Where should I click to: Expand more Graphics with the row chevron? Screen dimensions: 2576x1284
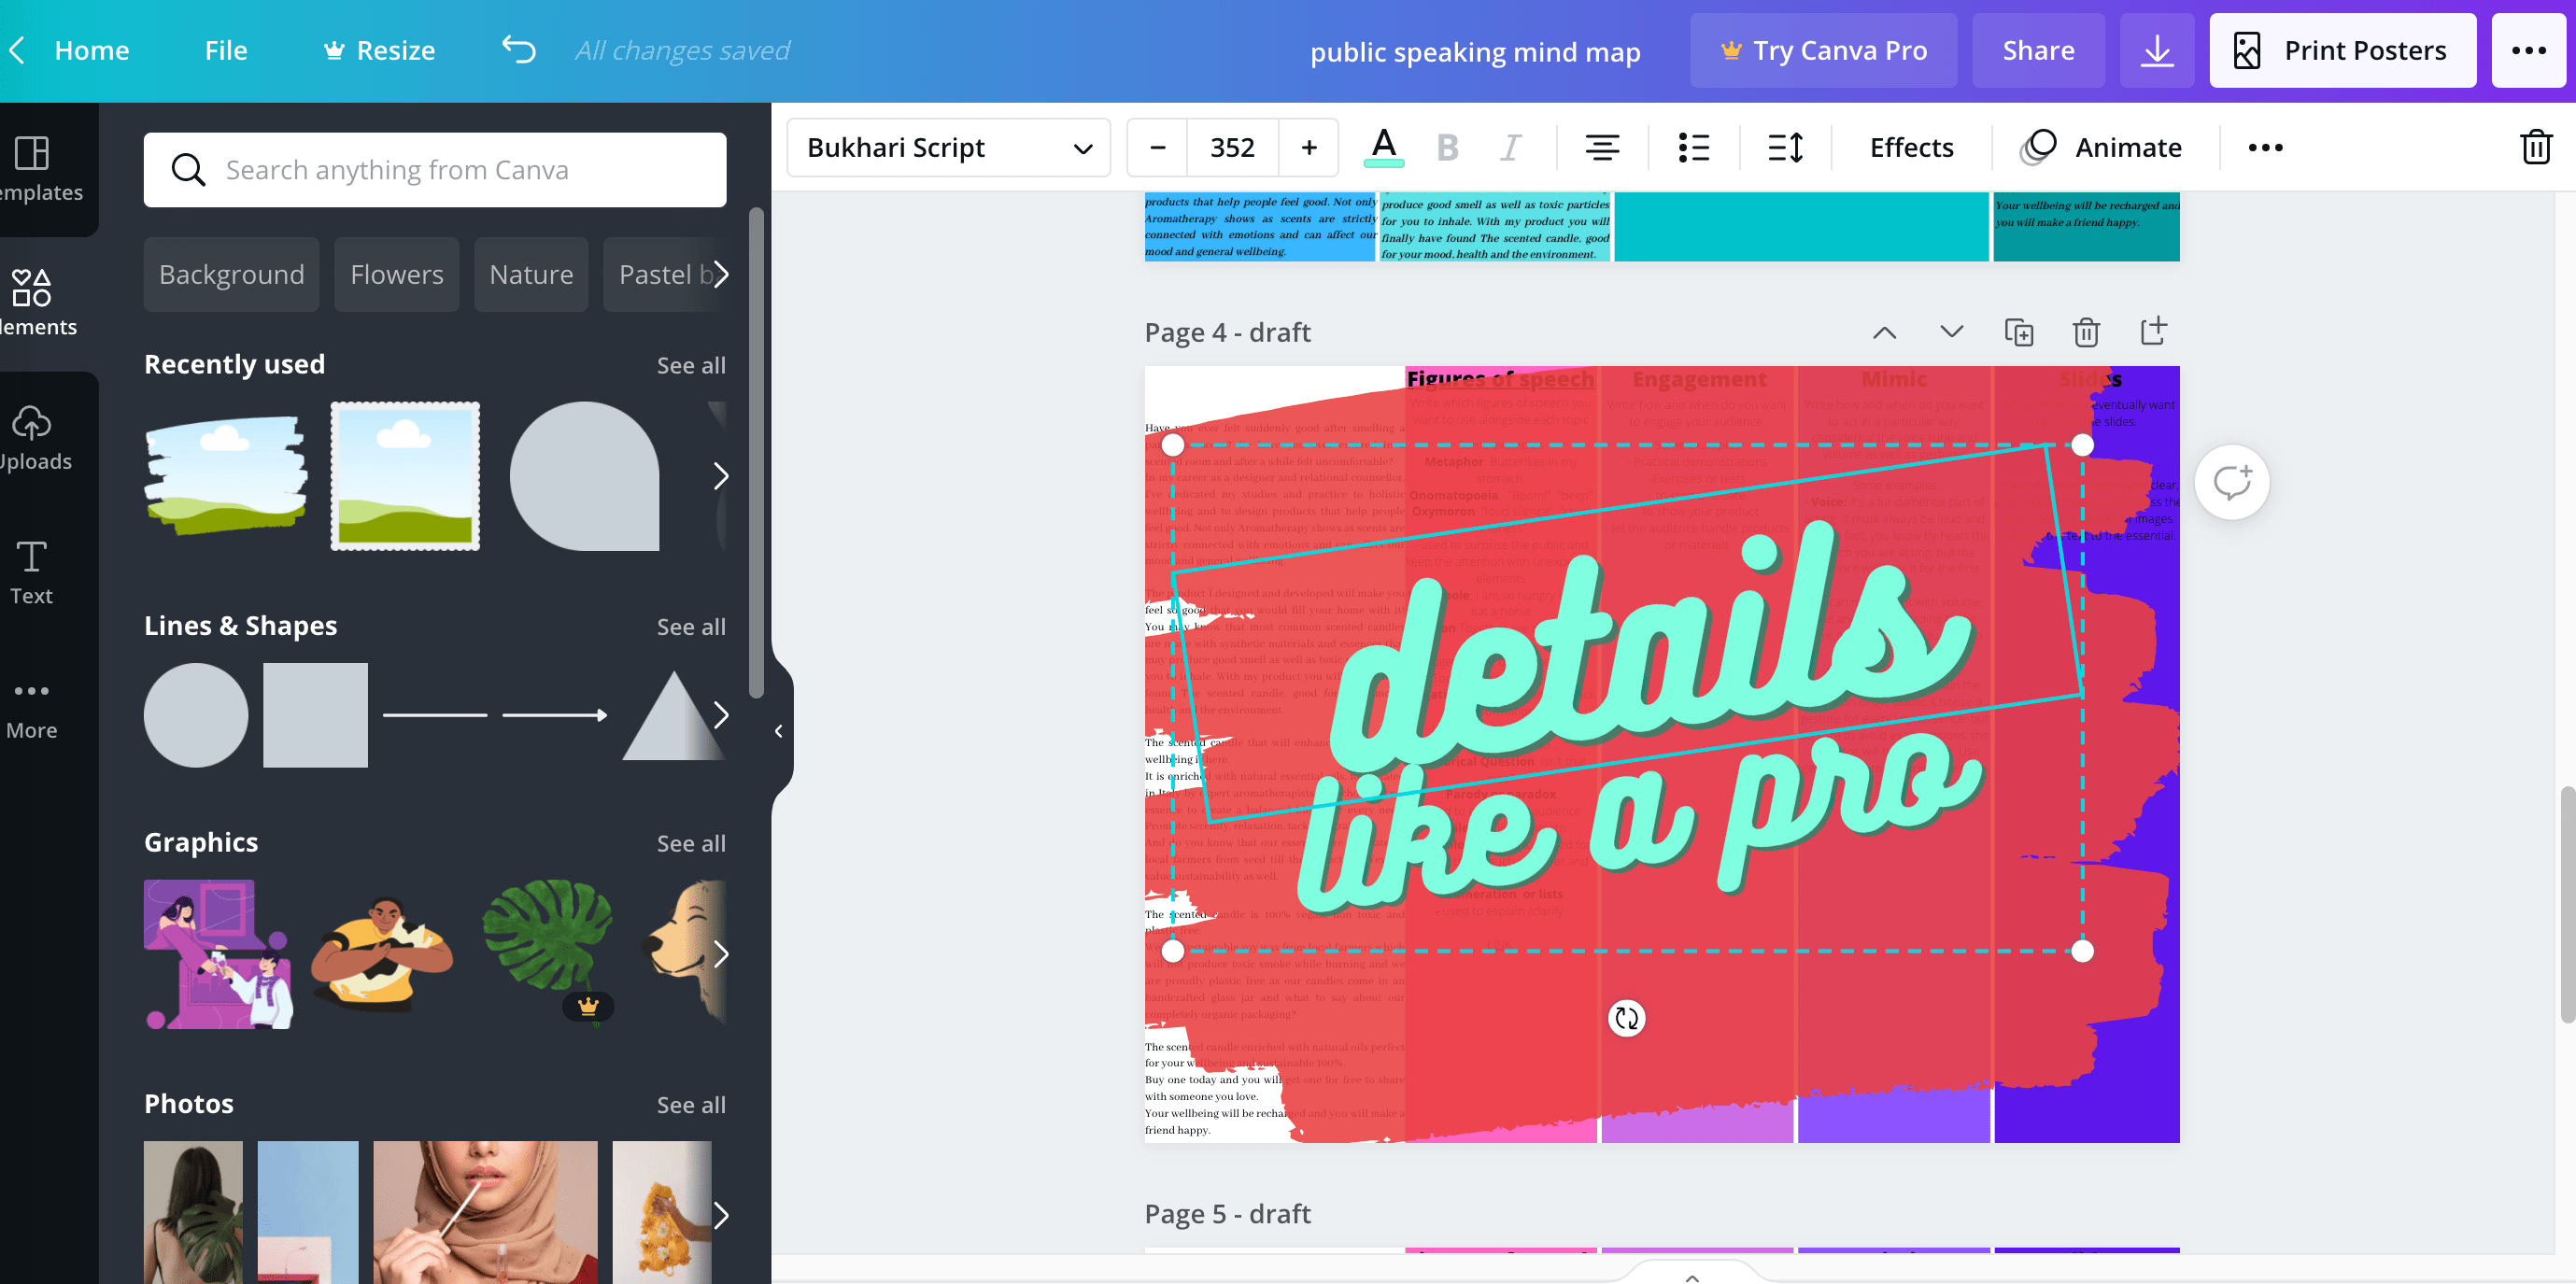pos(722,955)
